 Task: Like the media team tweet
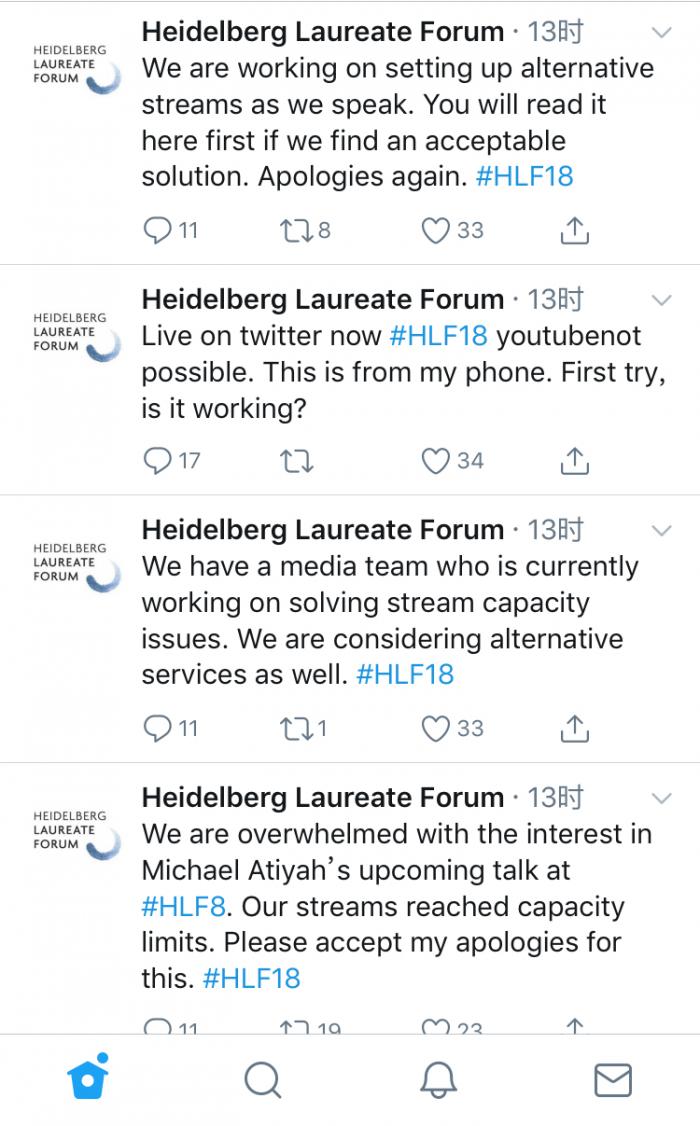click(x=435, y=729)
